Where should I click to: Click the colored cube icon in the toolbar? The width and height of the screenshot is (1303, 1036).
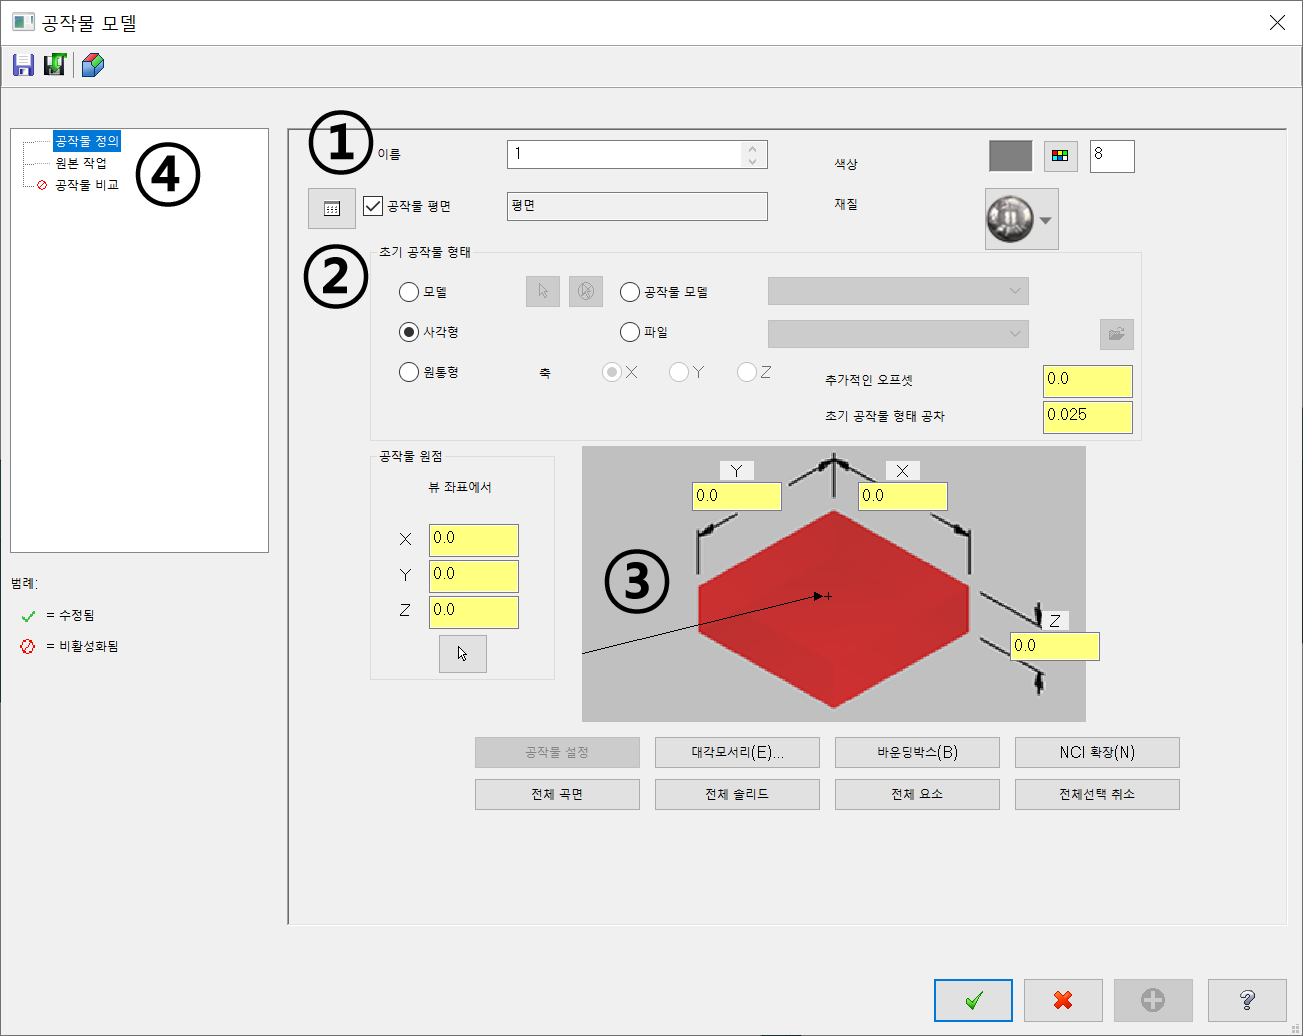pos(93,65)
